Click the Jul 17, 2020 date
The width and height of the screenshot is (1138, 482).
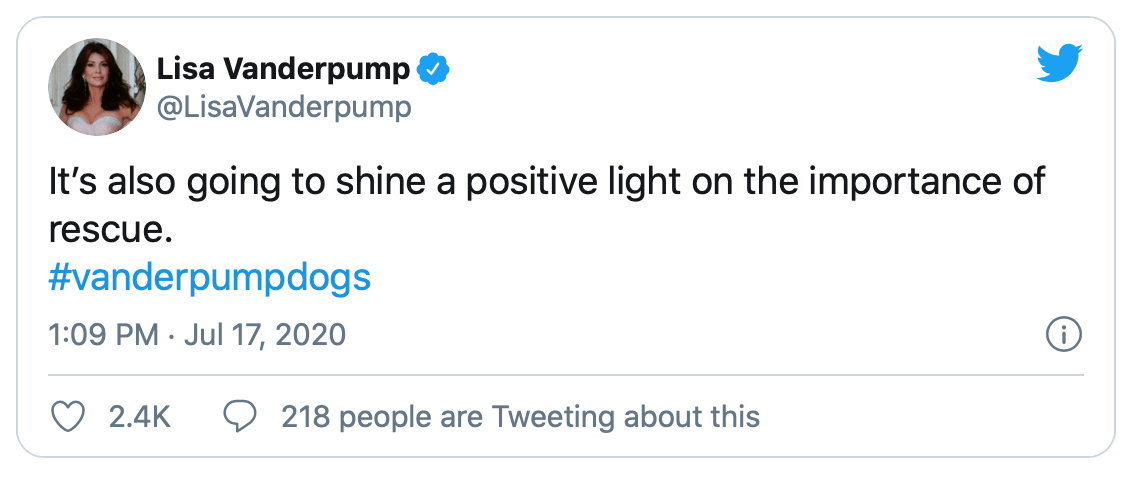(260, 334)
